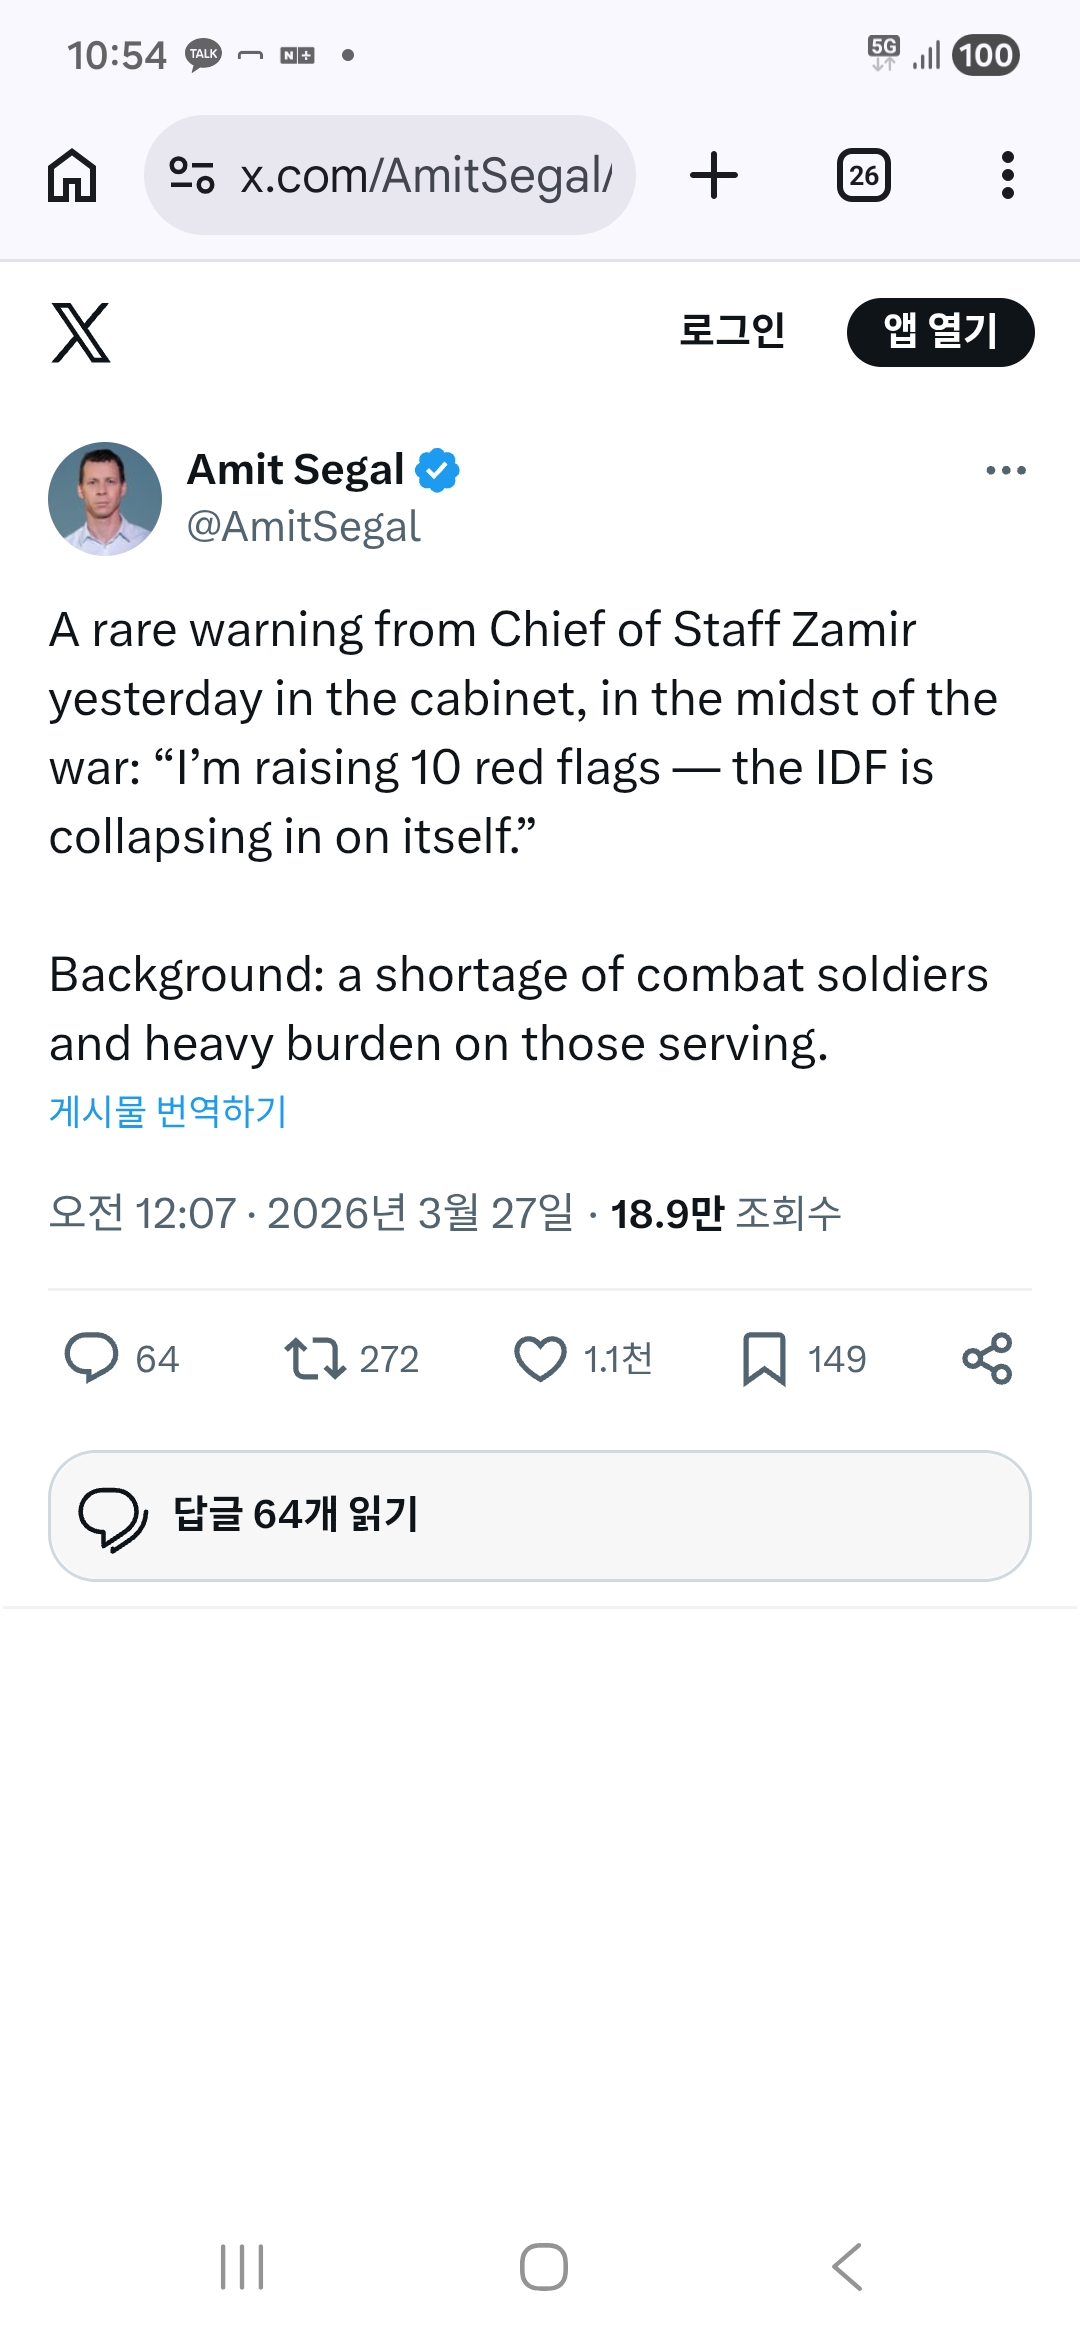Open a new browser tab with the plus icon
The width and height of the screenshot is (1080, 2340).
tap(713, 174)
